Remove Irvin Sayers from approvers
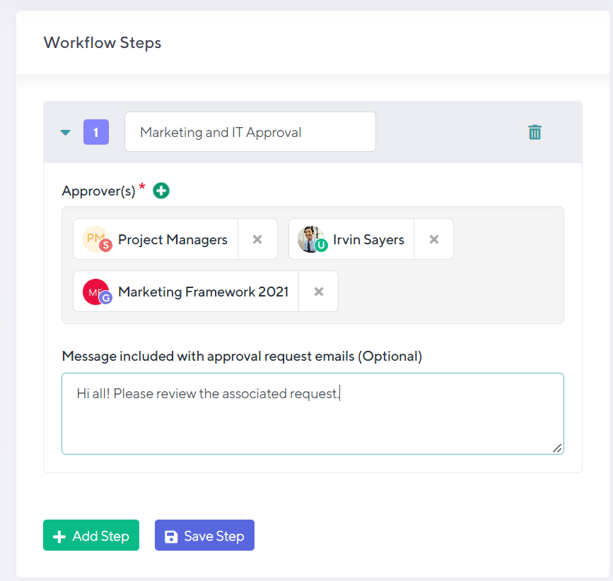Image resolution: width=613 pixels, height=581 pixels. pyautogui.click(x=434, y=240)
